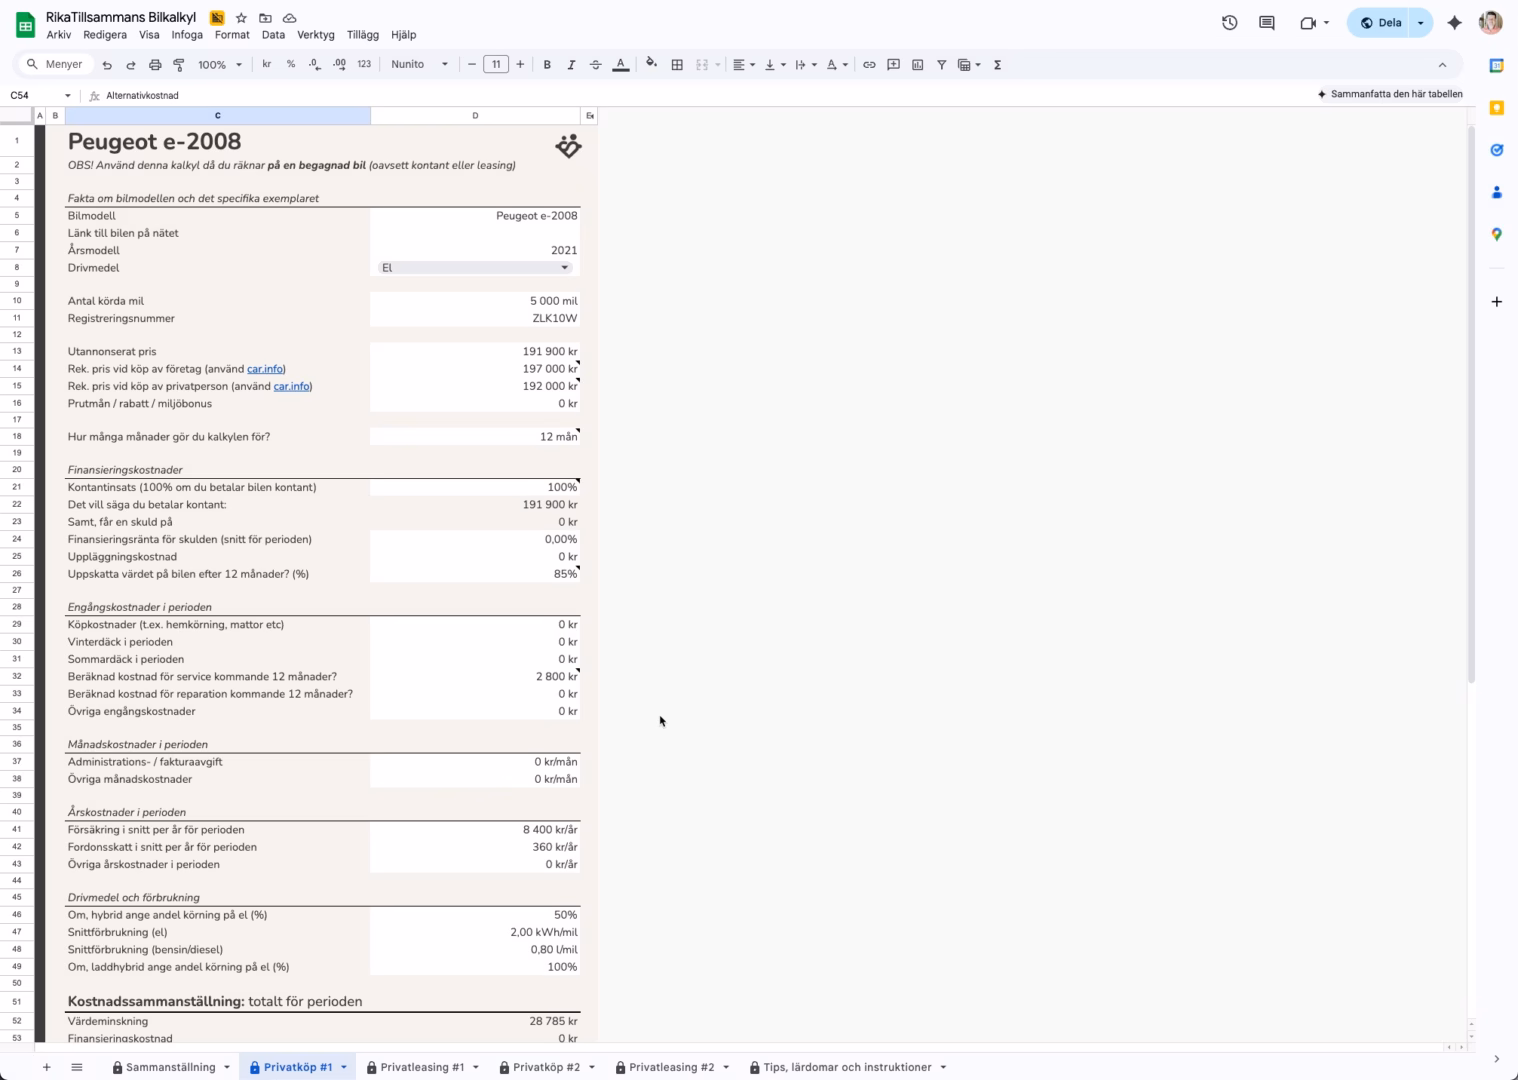Check cloud save status icon
Viewport: 1518px width, 1080px height.
tap(289, 18)
